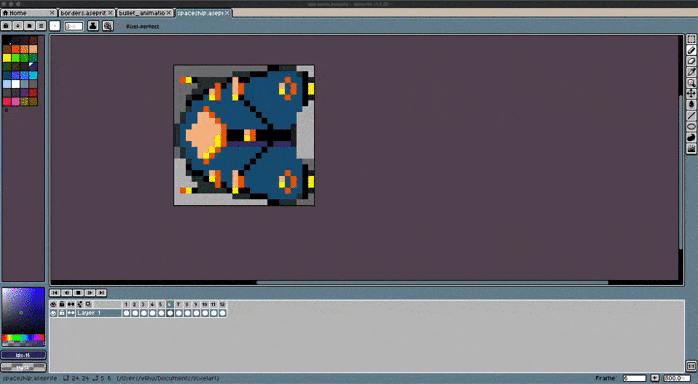698x384 pixels.
Task: Open the ink type button
Action: [x=93, y=26]
